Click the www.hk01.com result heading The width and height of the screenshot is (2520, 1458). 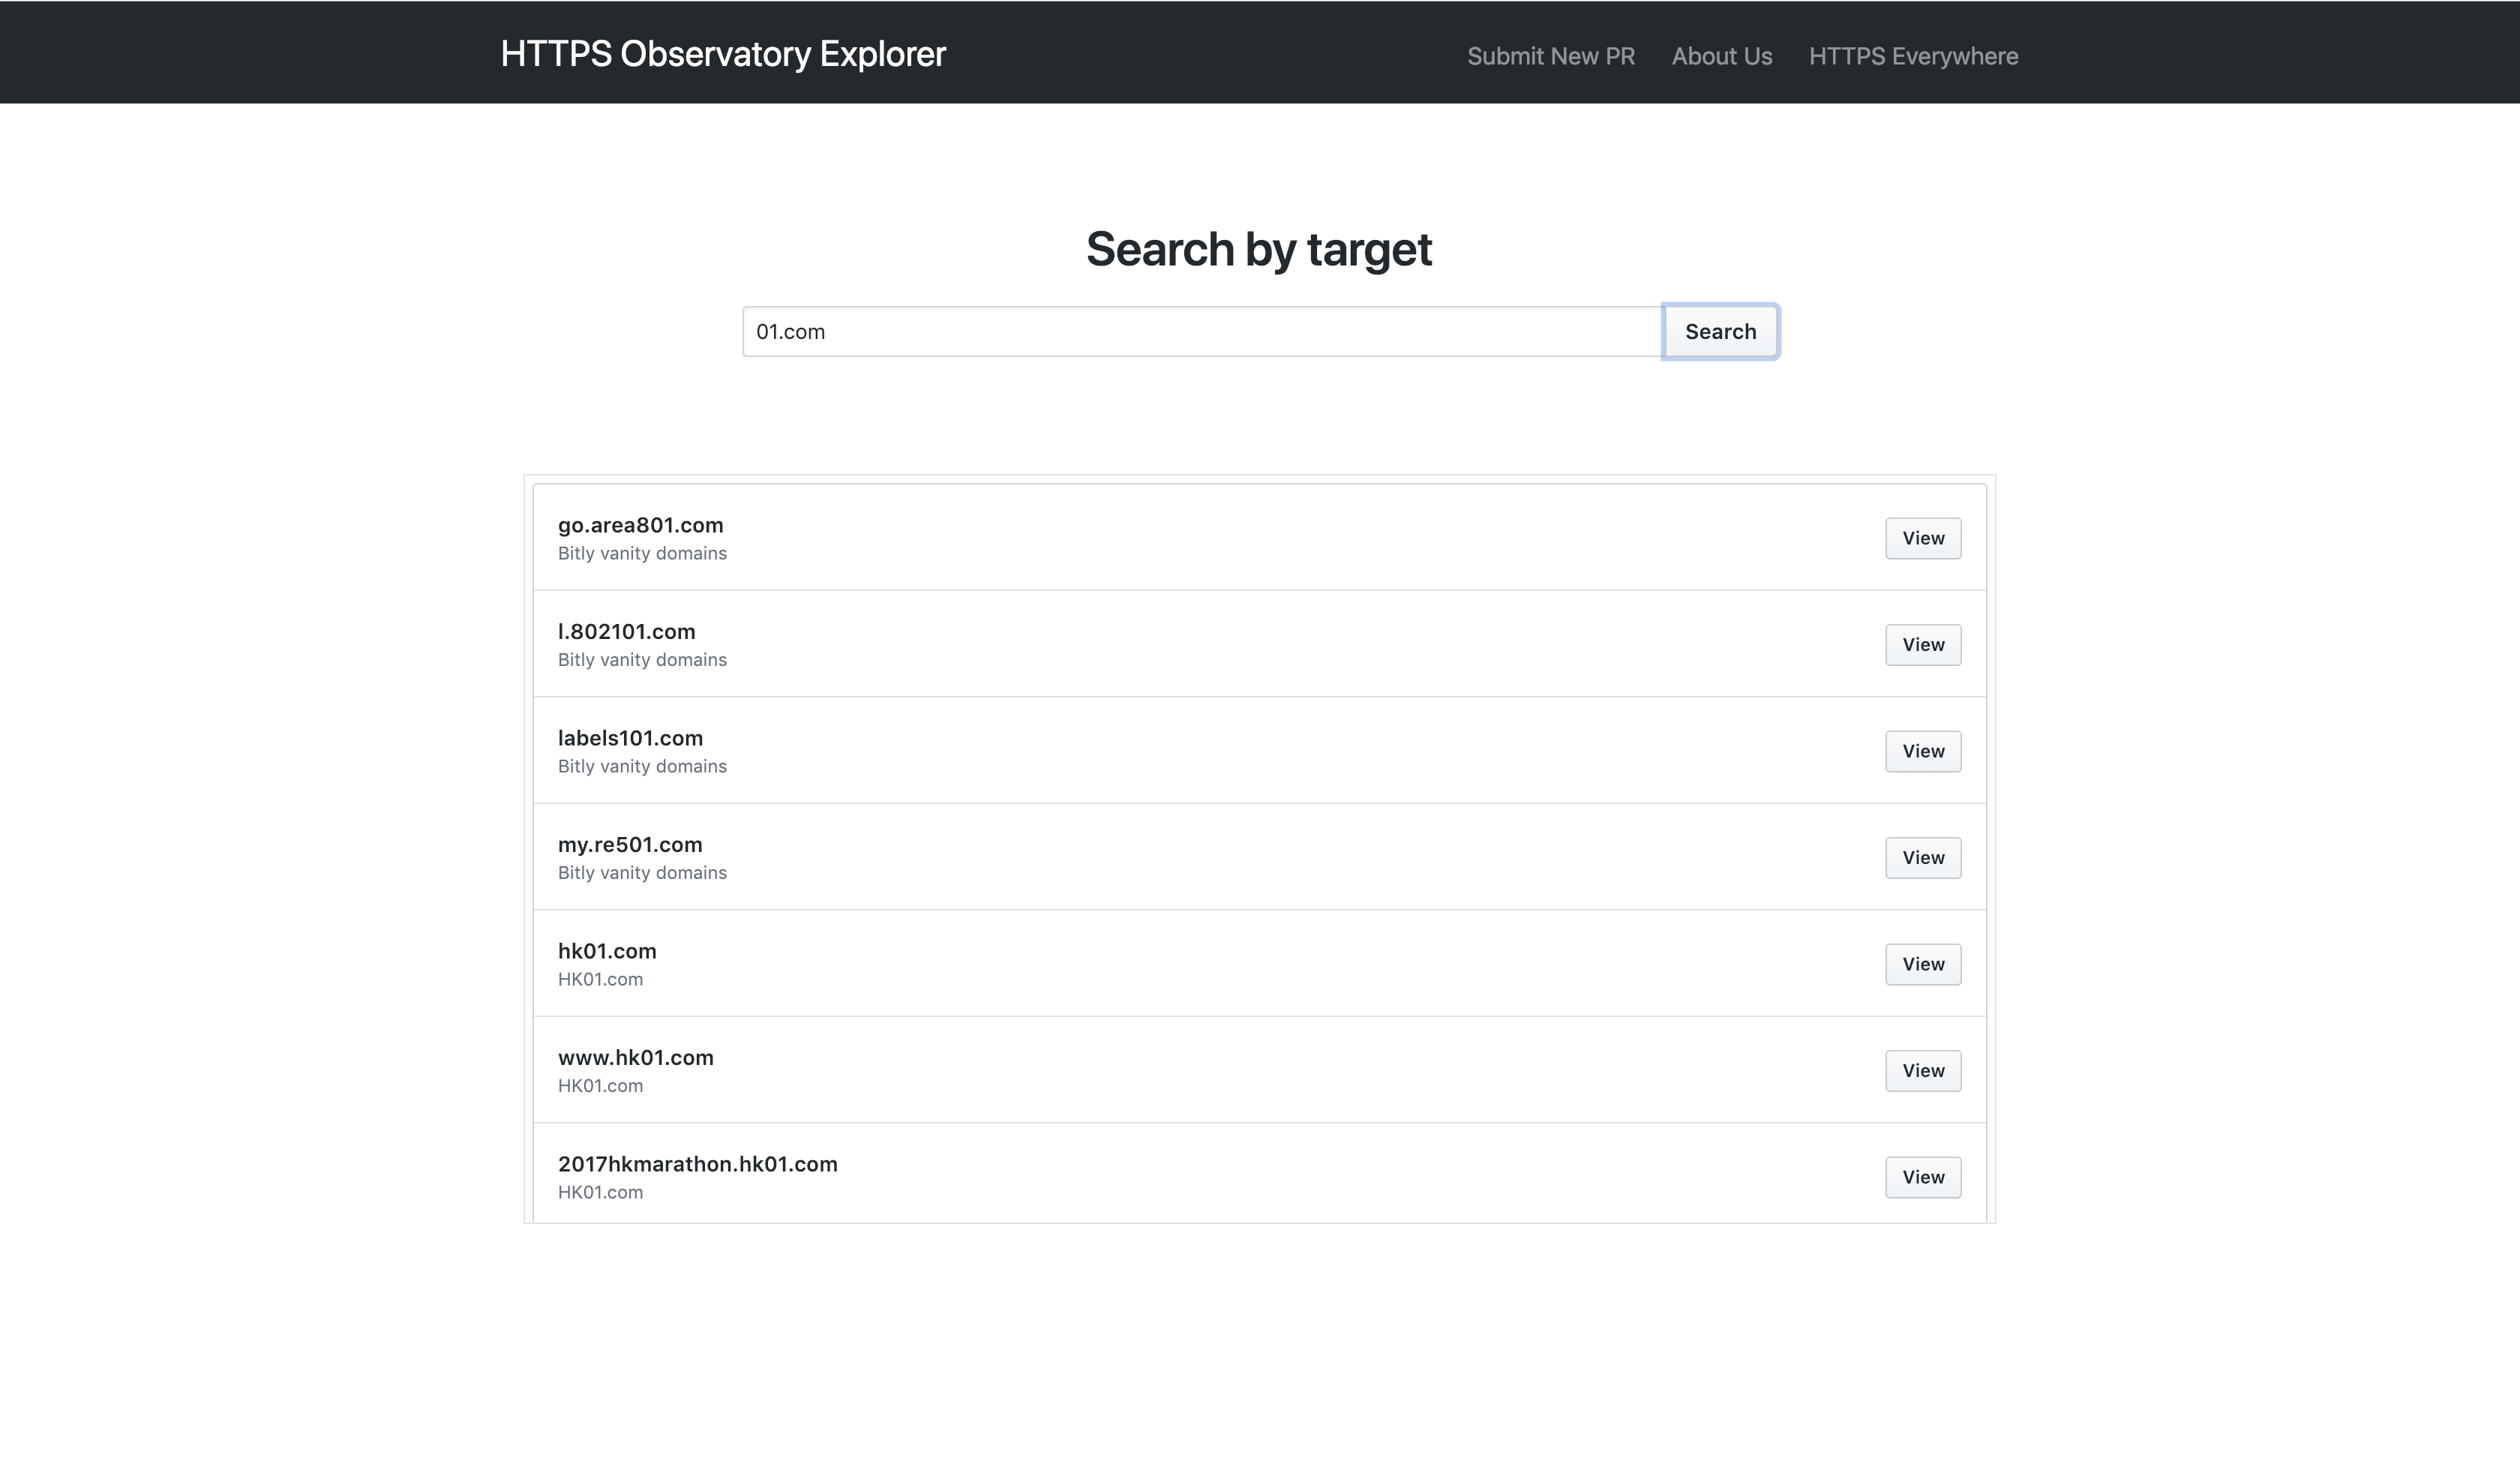(x=635, y=1058)
